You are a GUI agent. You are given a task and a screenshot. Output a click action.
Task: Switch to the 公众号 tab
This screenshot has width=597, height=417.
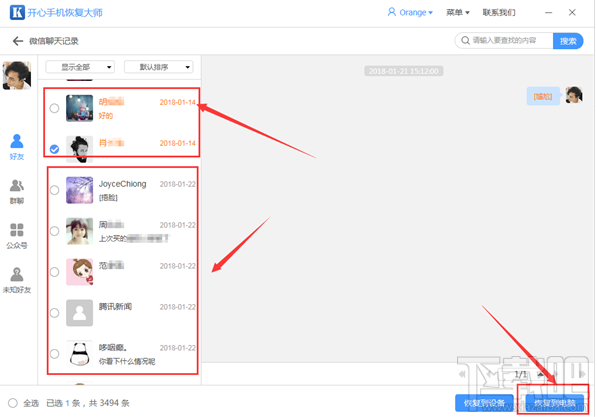(x=17, y=236)
